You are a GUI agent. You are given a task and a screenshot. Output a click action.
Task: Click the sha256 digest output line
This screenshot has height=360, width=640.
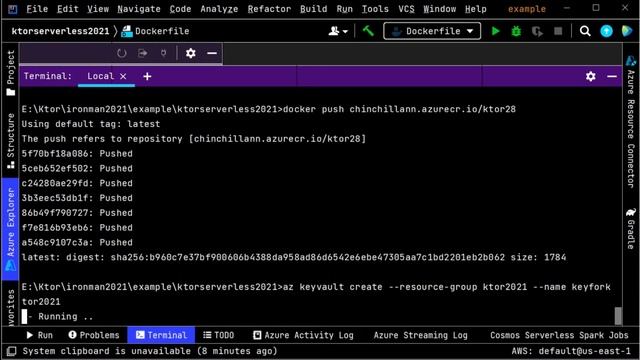[294, 257]
